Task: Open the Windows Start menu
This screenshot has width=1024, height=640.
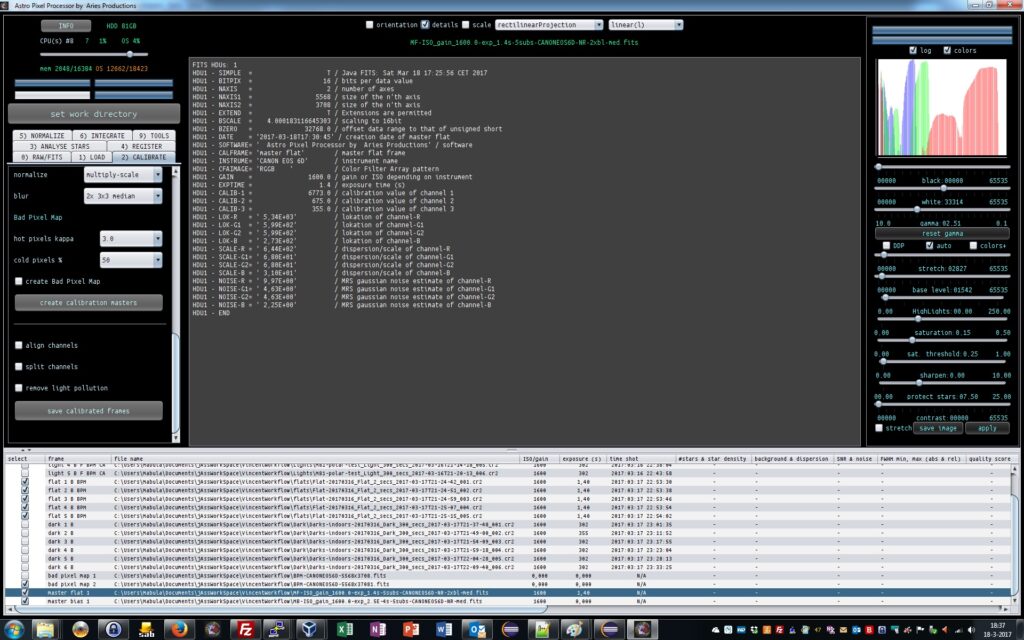Action: point(14,629)
